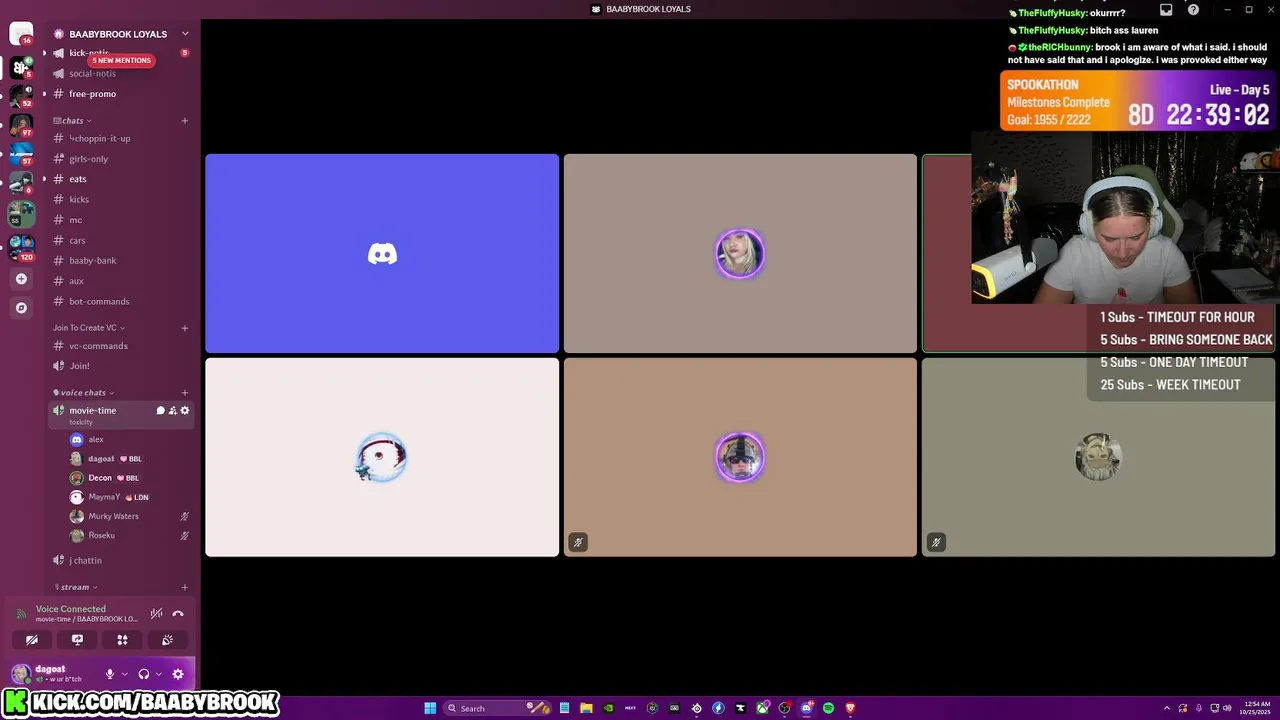
Task: Go to the choppin-it-up channel
Action: point(121,138)
